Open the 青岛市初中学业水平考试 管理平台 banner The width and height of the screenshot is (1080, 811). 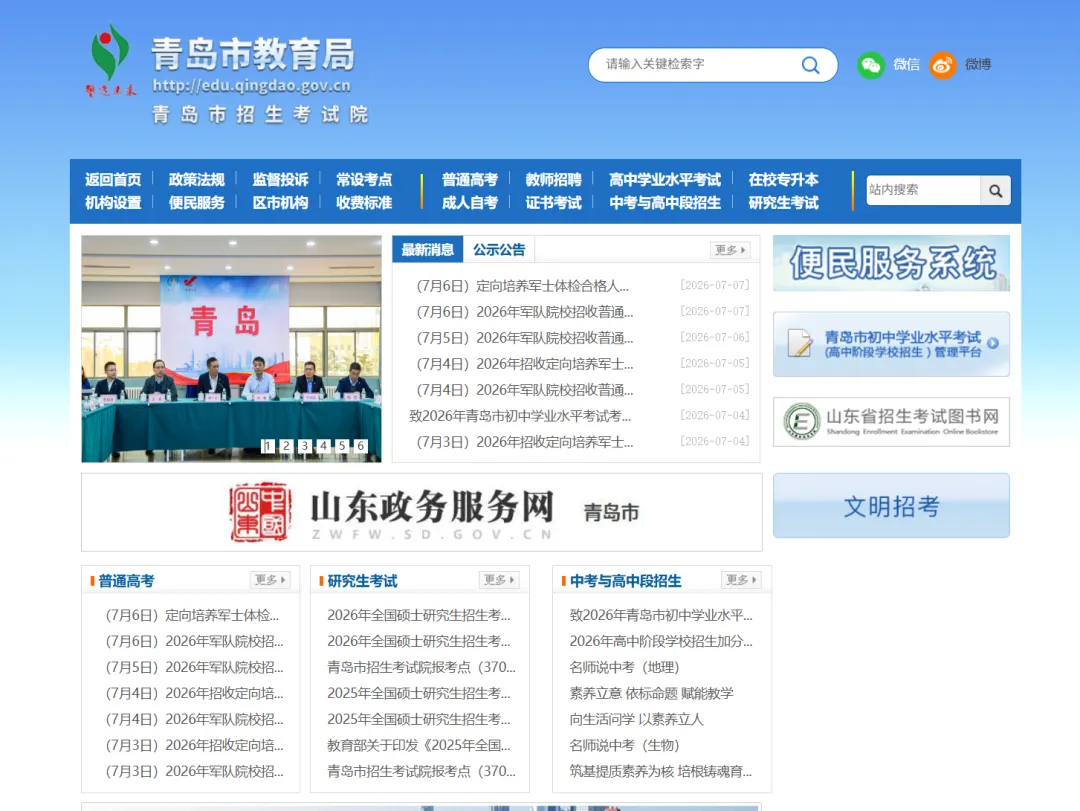[x=891, y=344]
